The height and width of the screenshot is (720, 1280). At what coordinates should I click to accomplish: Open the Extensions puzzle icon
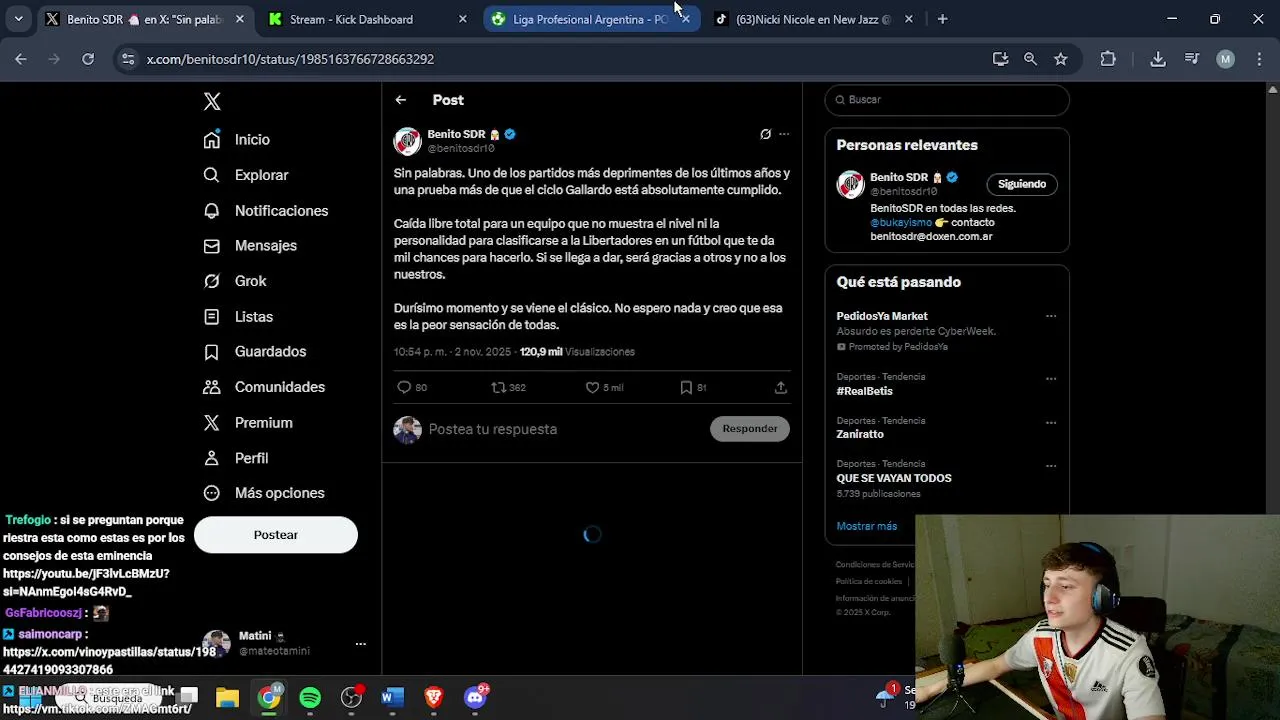coord(1108,59)
